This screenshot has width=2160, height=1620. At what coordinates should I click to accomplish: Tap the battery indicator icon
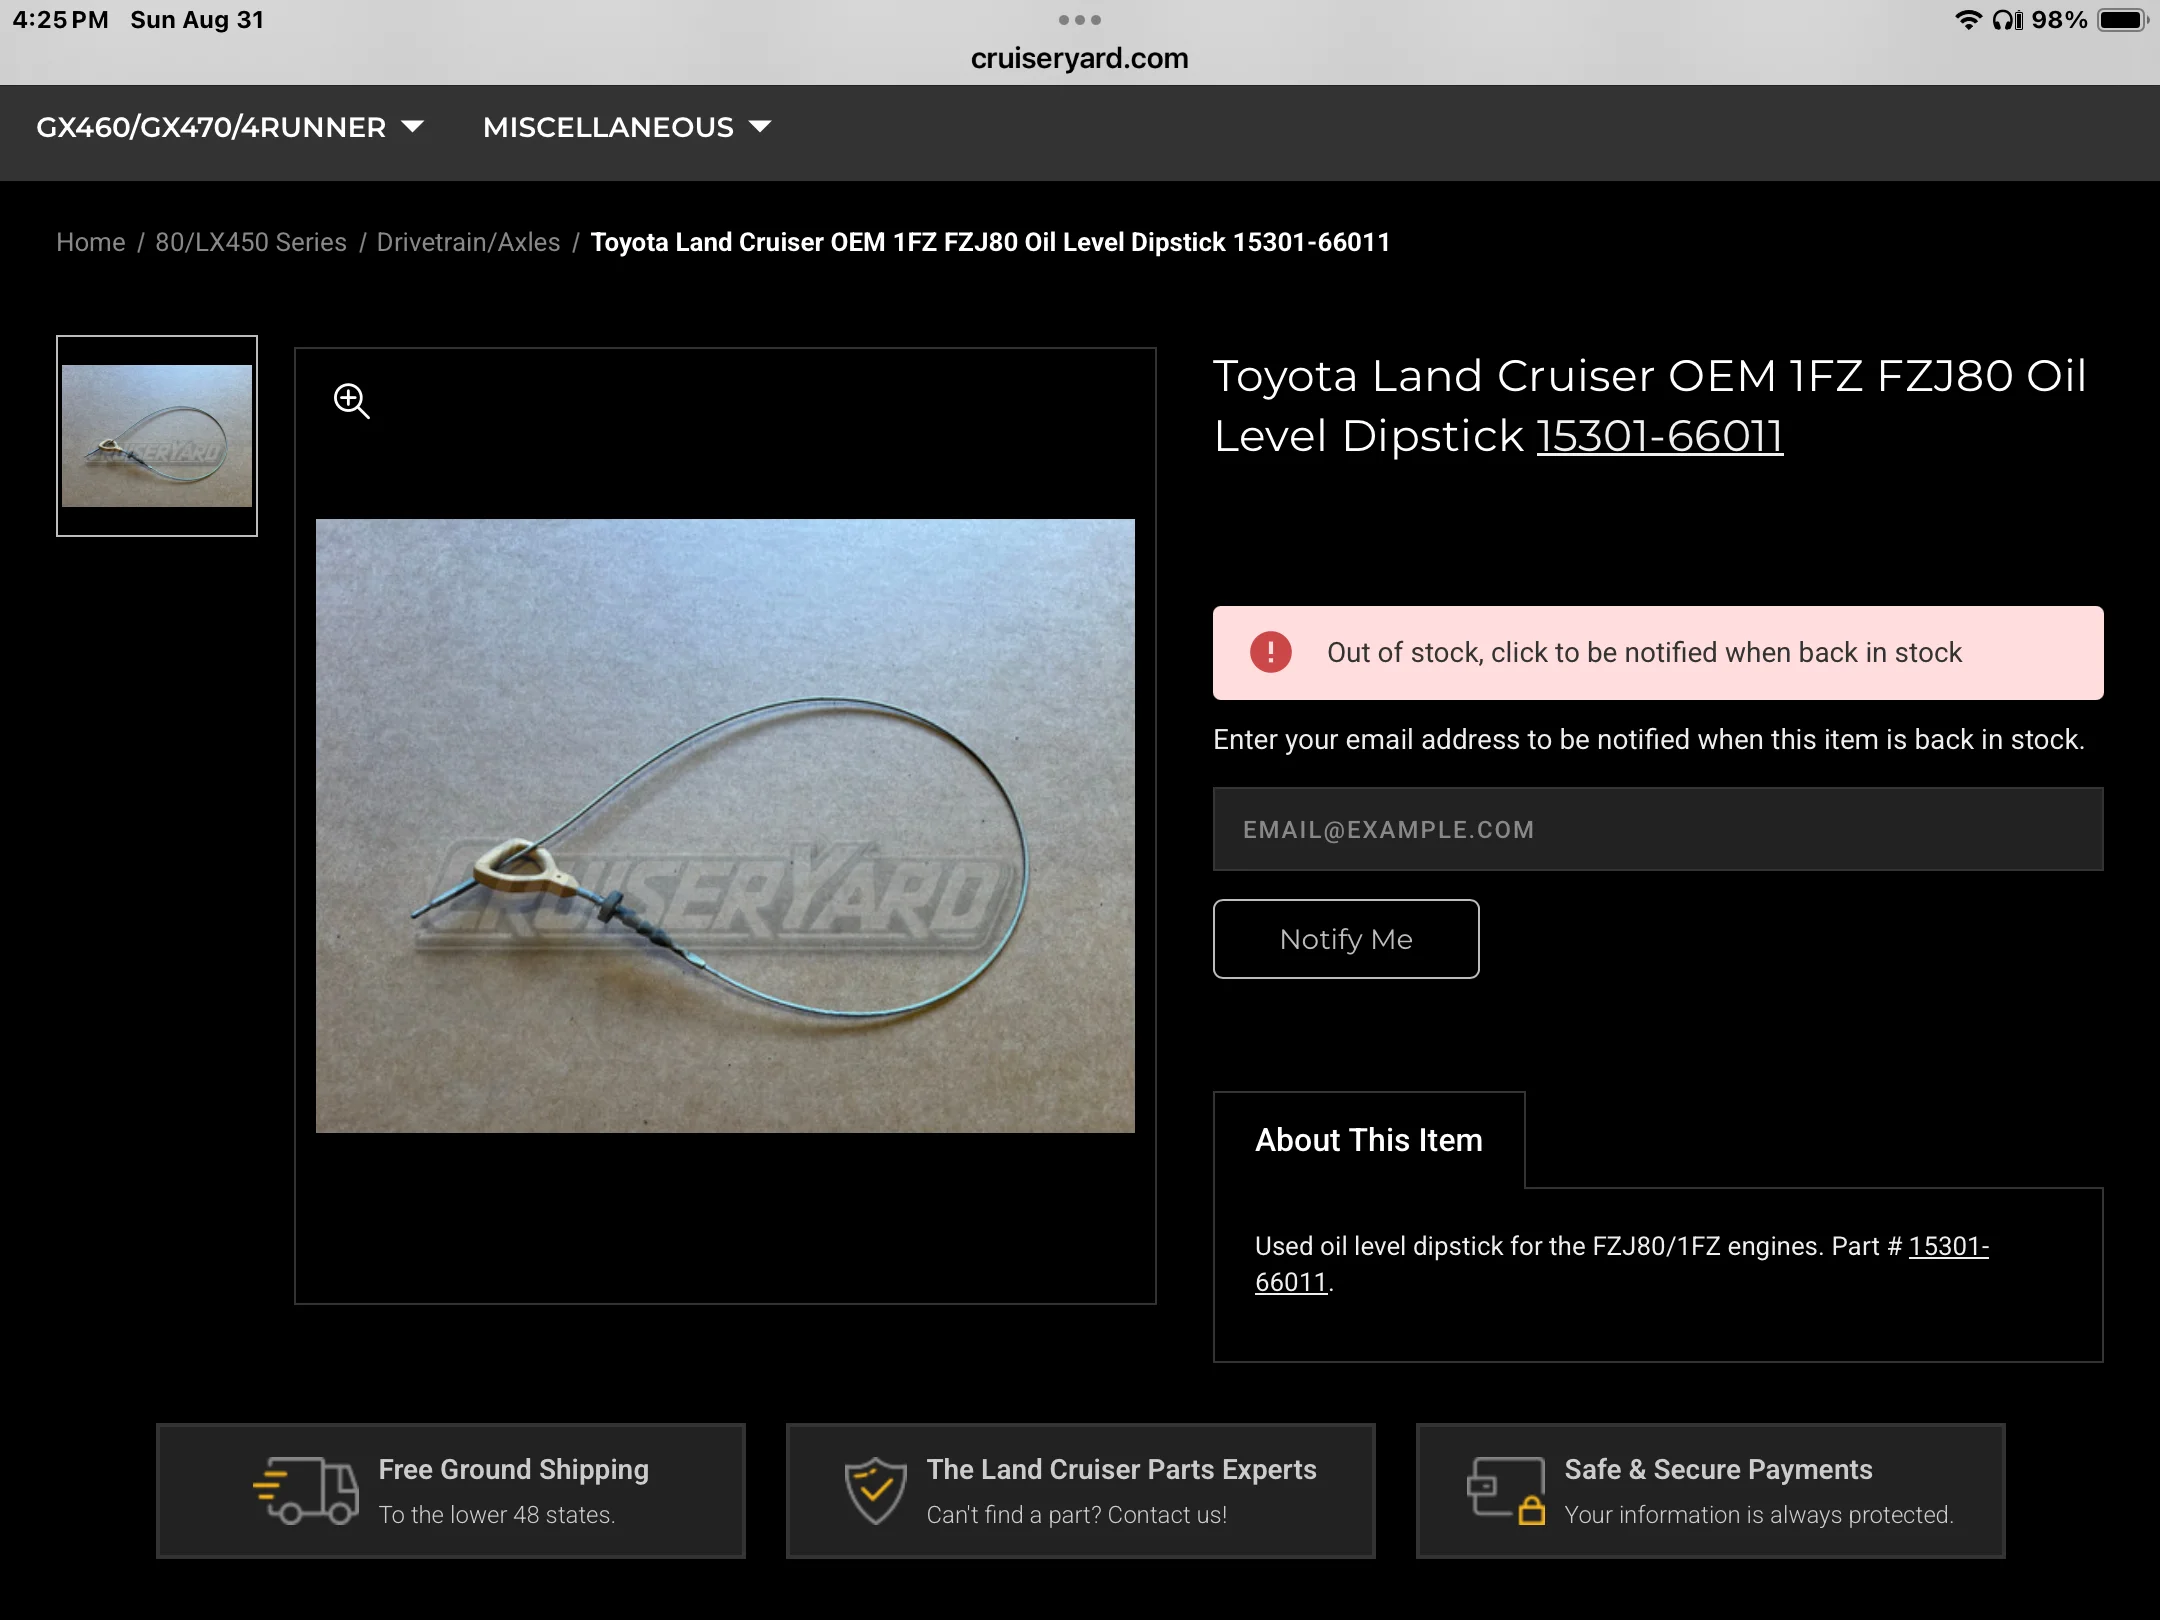point(2121,20)
